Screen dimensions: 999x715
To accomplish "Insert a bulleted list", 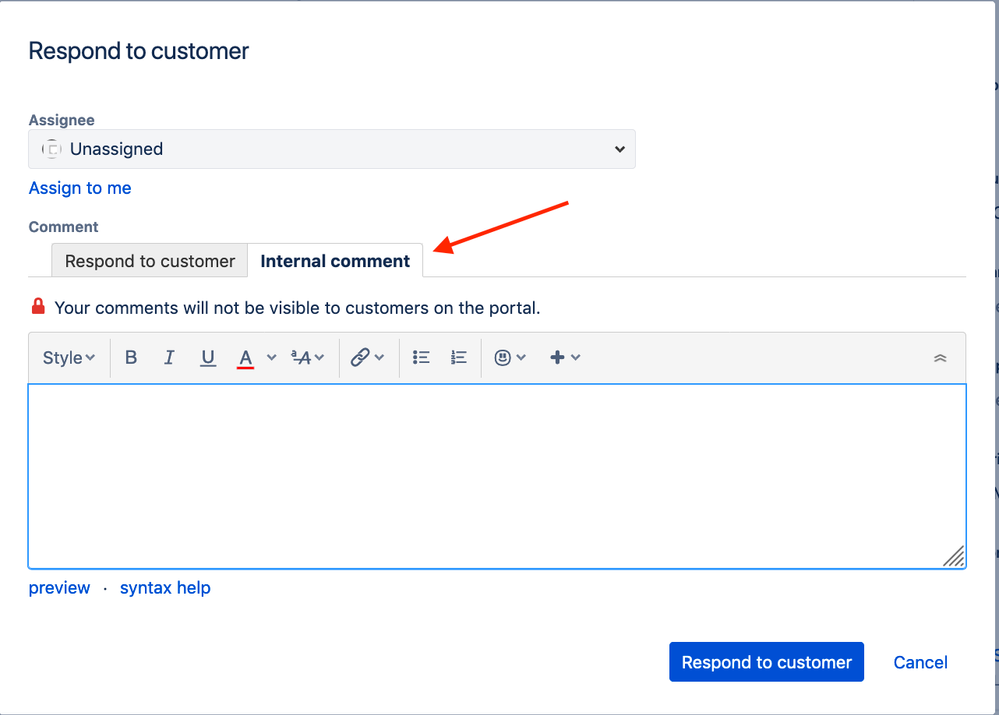I will [x=421, y=358].
